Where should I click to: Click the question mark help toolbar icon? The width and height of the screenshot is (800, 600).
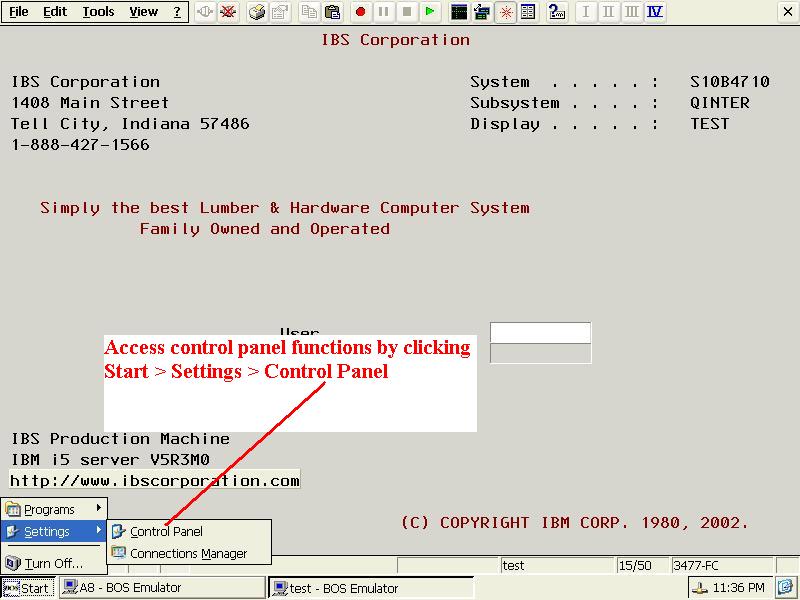pyautogui.click(x=555, y=12)
